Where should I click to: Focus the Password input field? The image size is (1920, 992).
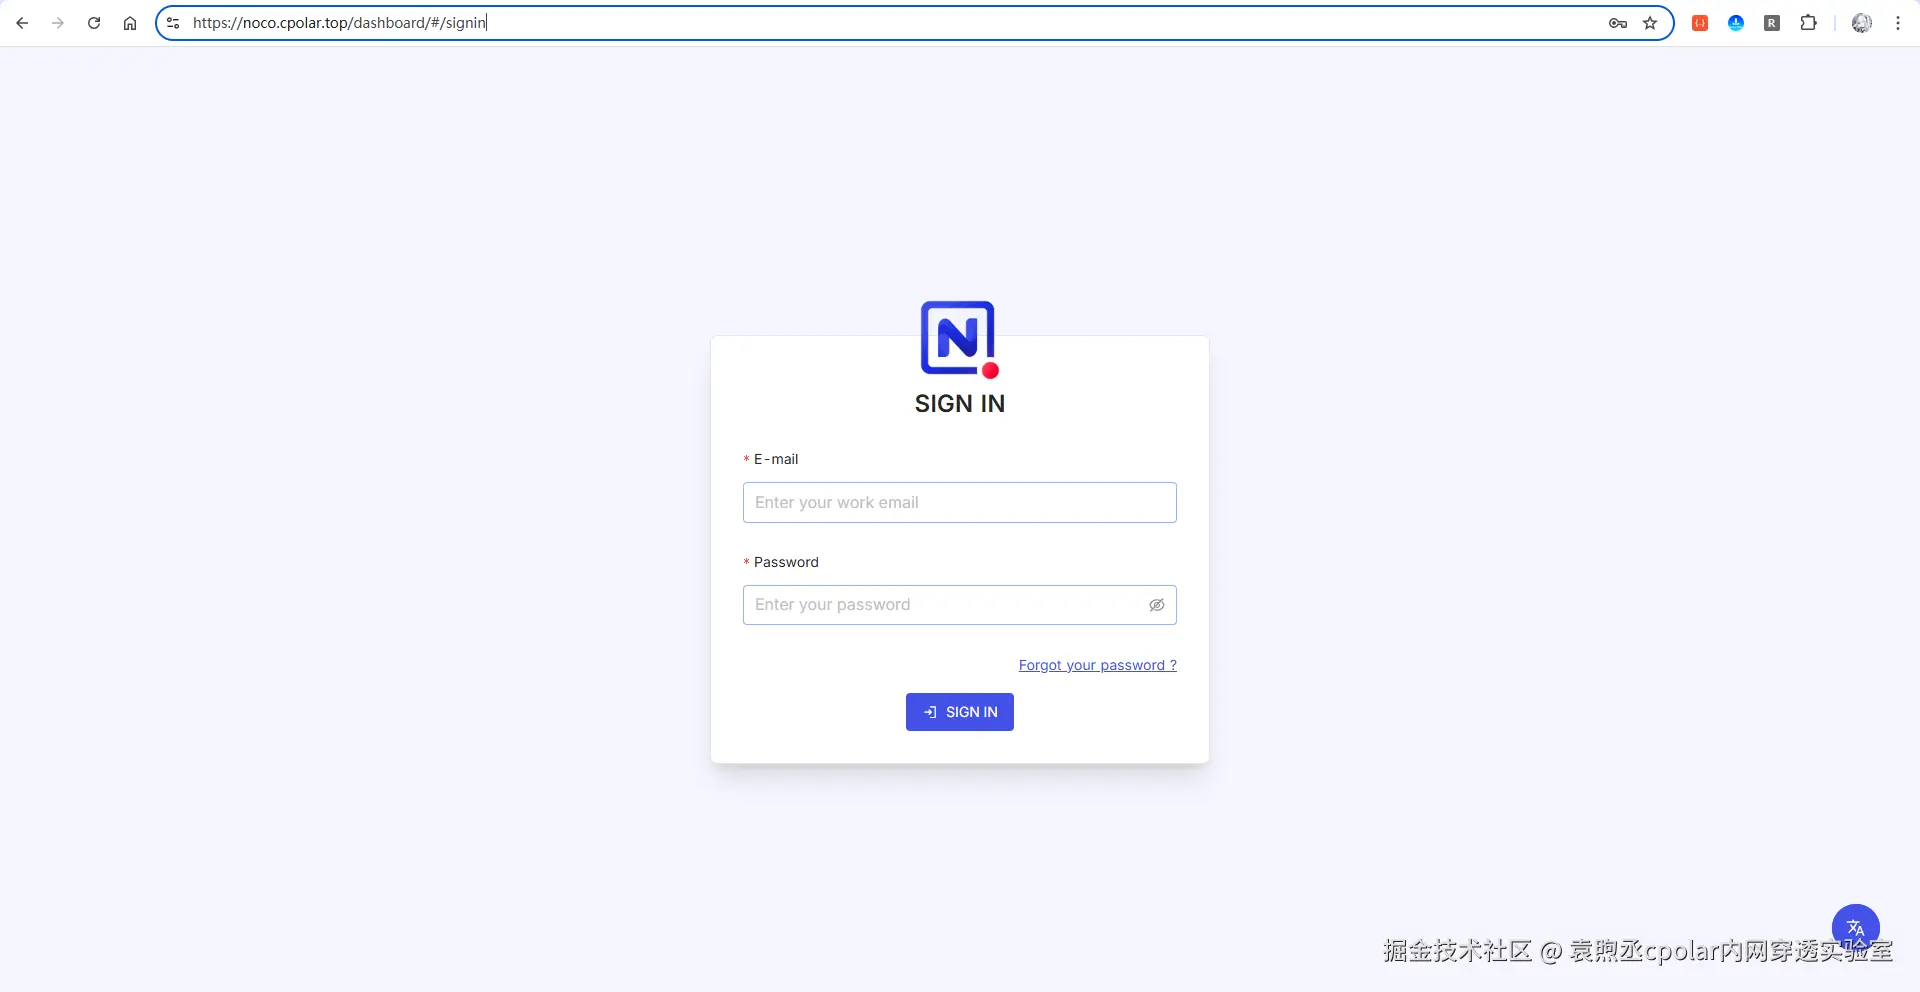click(x=960, y=605)
